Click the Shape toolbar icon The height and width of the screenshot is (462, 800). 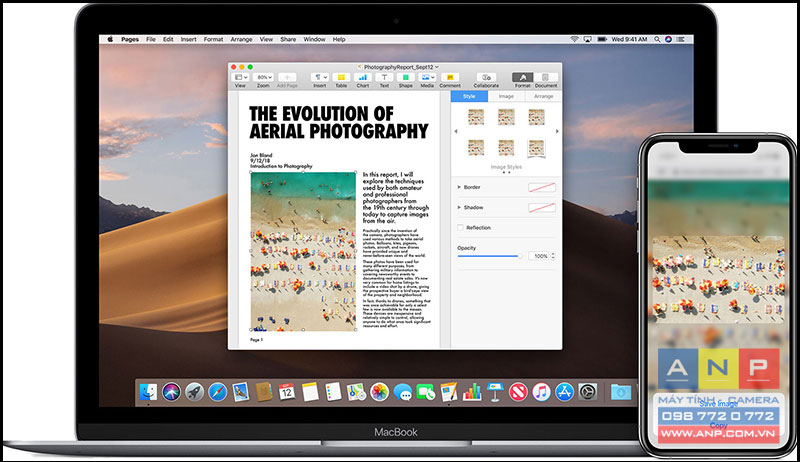[406, 78]
